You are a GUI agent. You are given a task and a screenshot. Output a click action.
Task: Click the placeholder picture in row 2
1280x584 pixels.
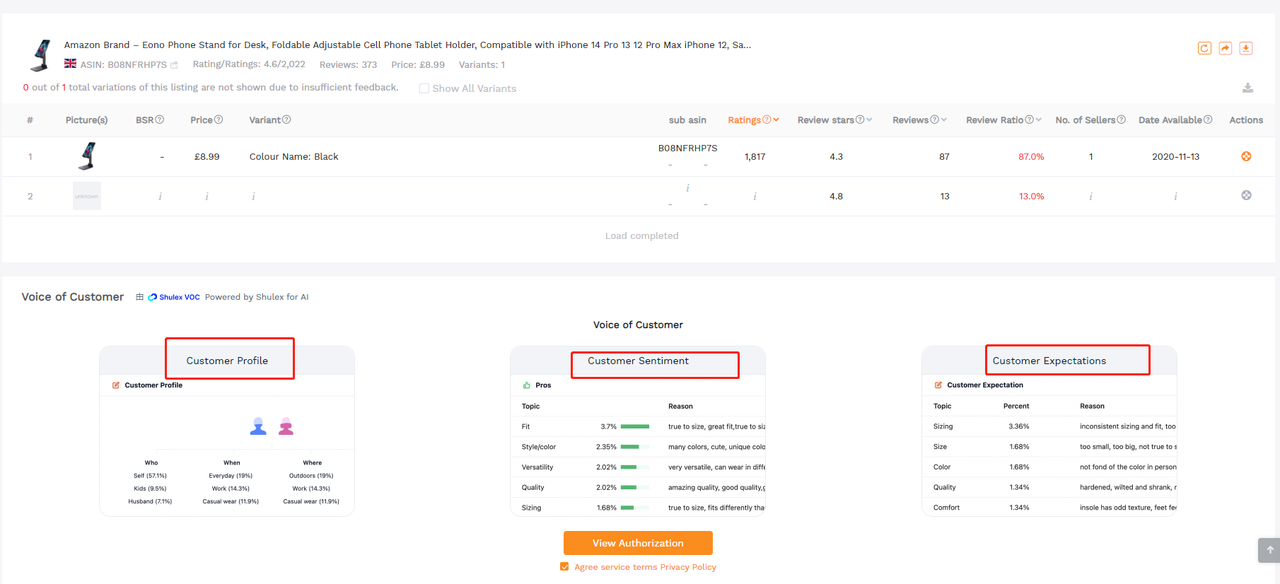[x=87, y=196]
